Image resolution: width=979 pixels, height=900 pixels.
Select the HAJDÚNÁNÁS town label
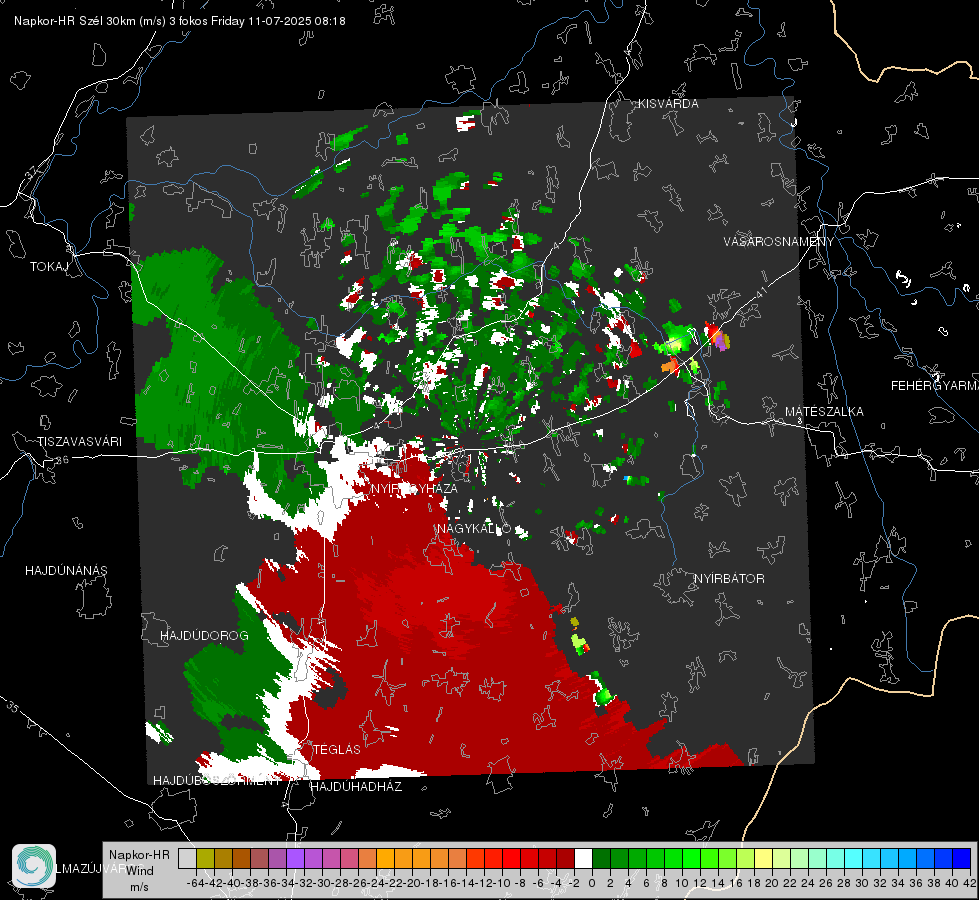(66, 571)
